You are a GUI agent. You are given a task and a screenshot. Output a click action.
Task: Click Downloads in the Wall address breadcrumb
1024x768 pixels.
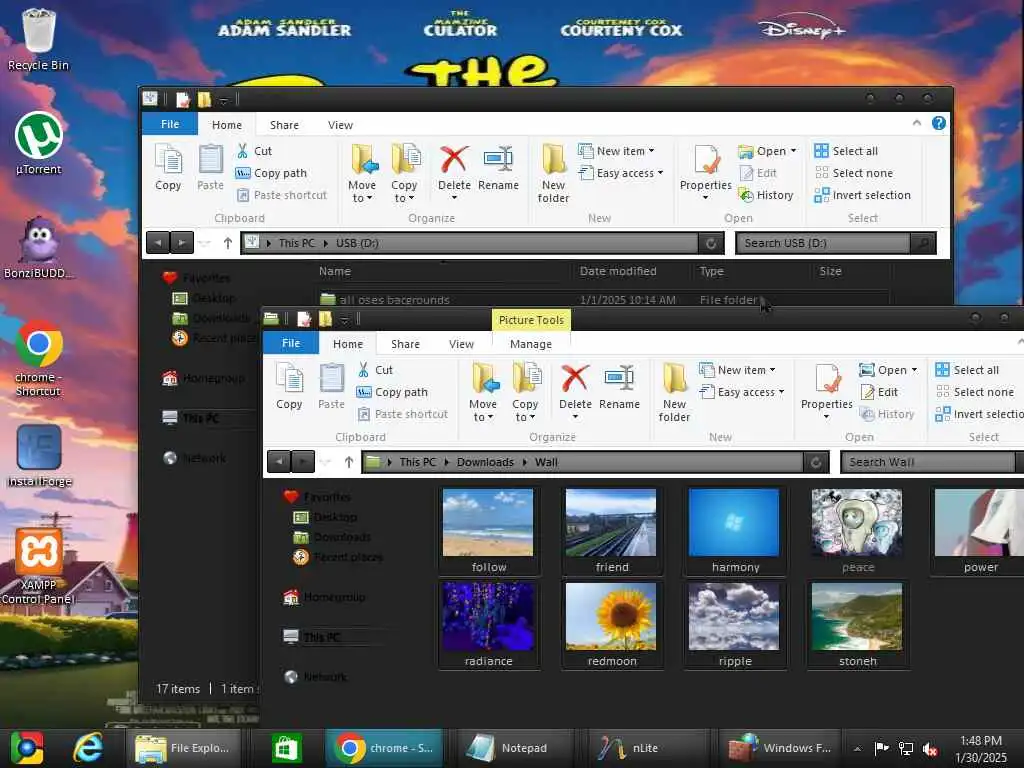click(x=485, y=462)
